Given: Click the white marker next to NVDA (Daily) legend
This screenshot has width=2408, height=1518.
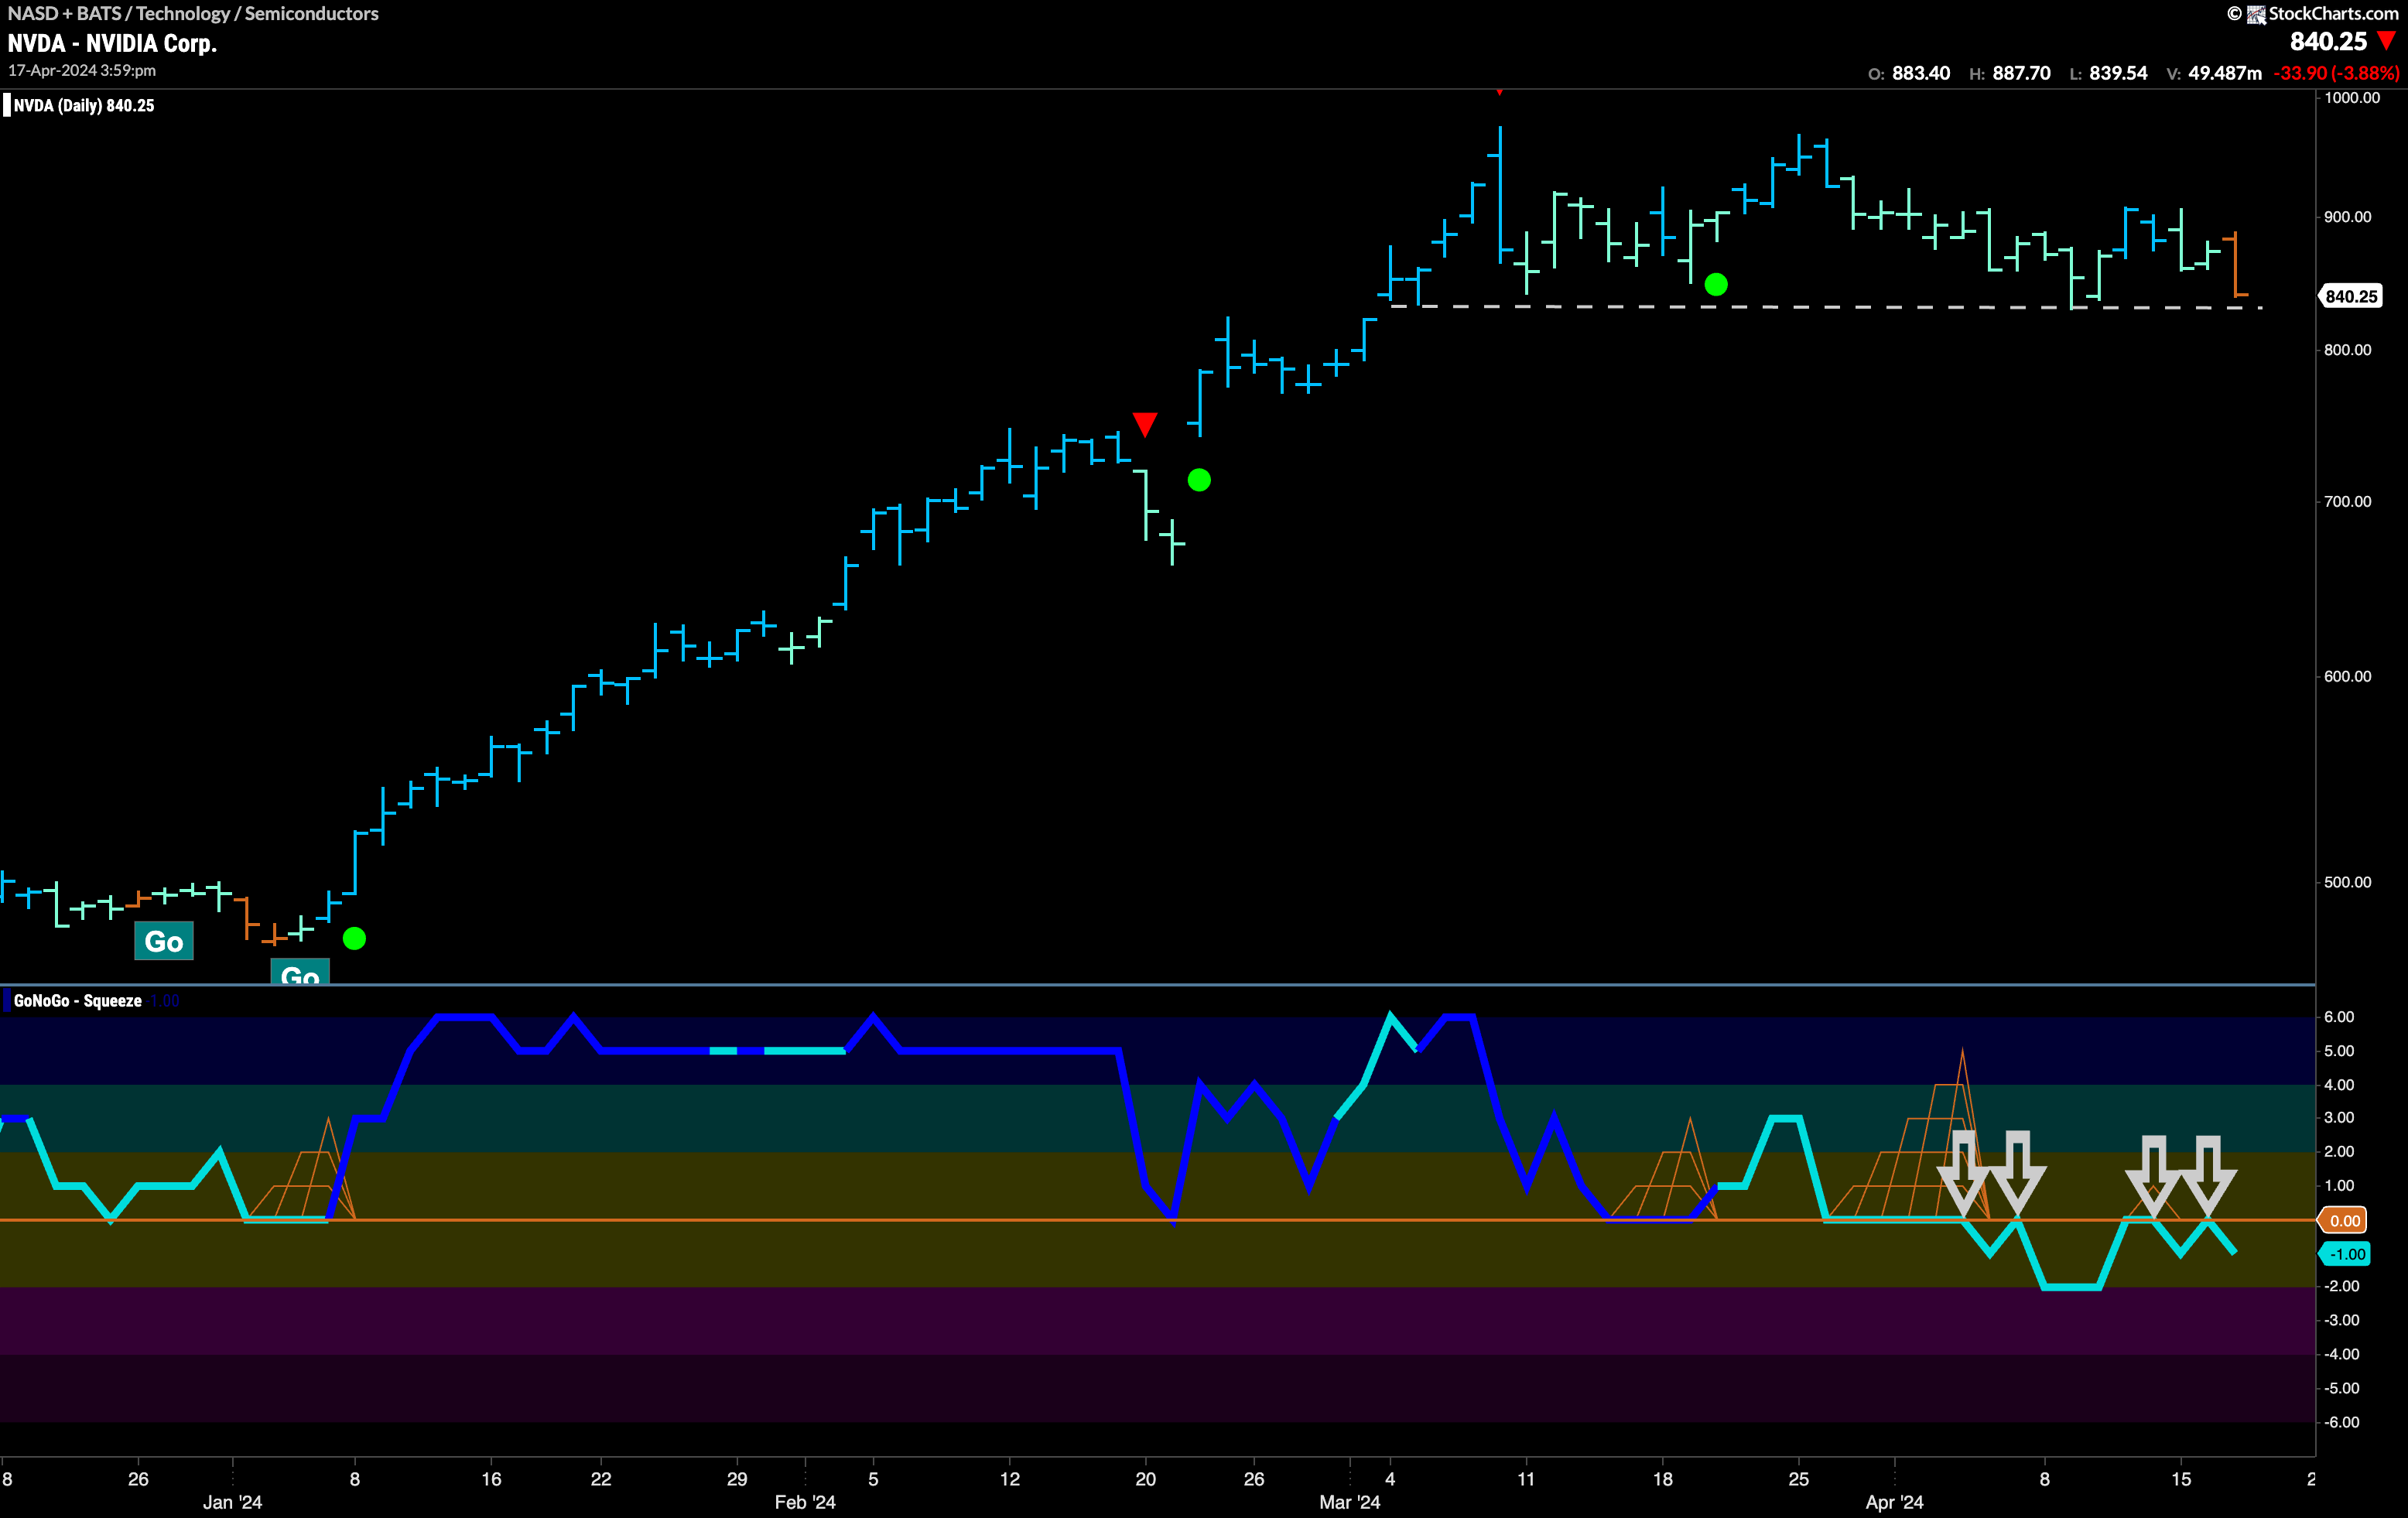Looking at the screenshot, I should (7, 105).
